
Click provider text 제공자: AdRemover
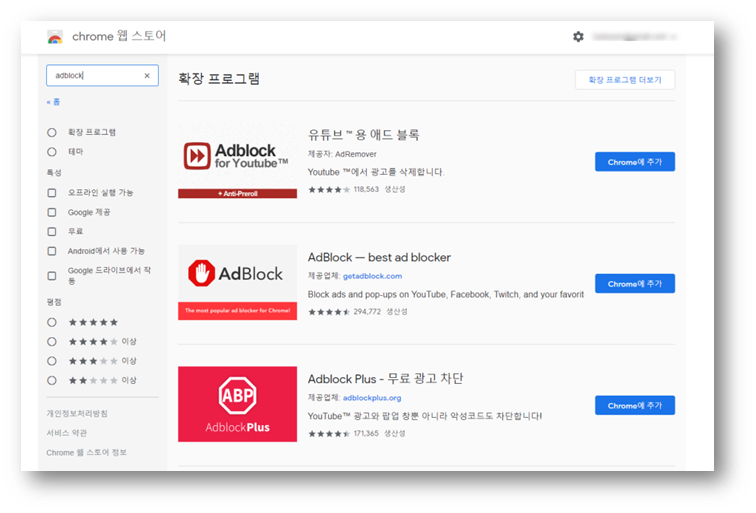(x=342, y=154)
